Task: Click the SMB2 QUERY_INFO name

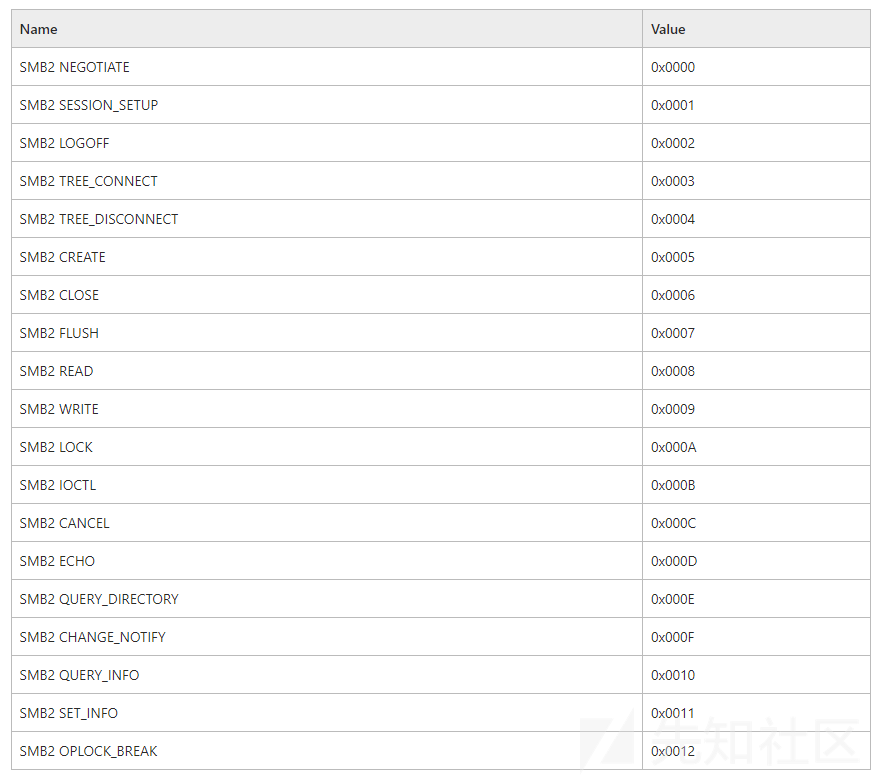Action: point(79,675)
